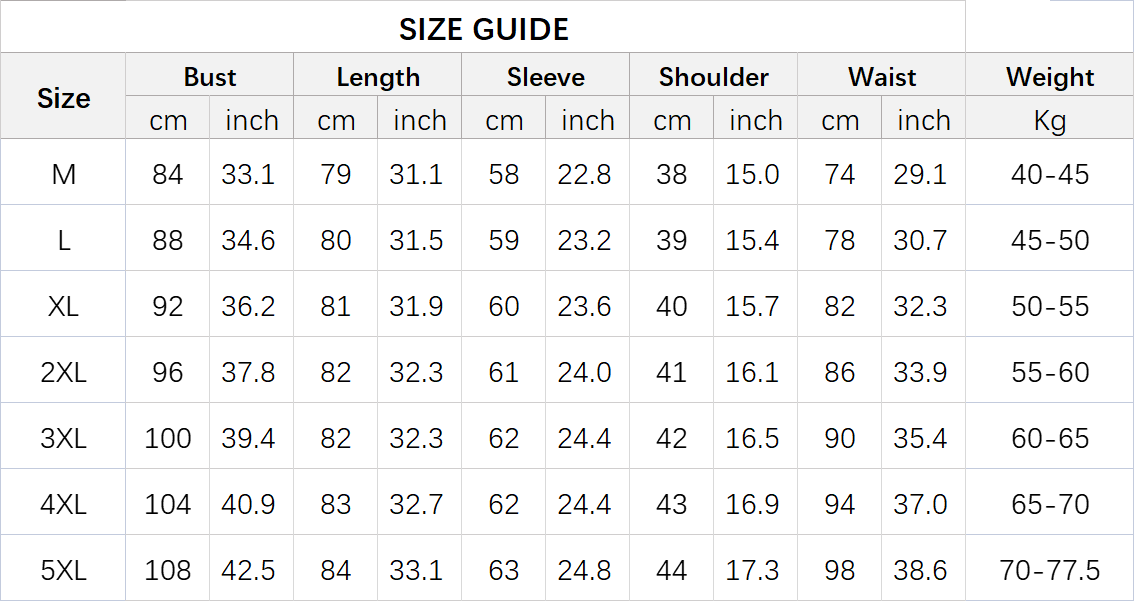Click the SIZE GUIDE title
This screenshot has height=601, width=1134.
point(484,29)
